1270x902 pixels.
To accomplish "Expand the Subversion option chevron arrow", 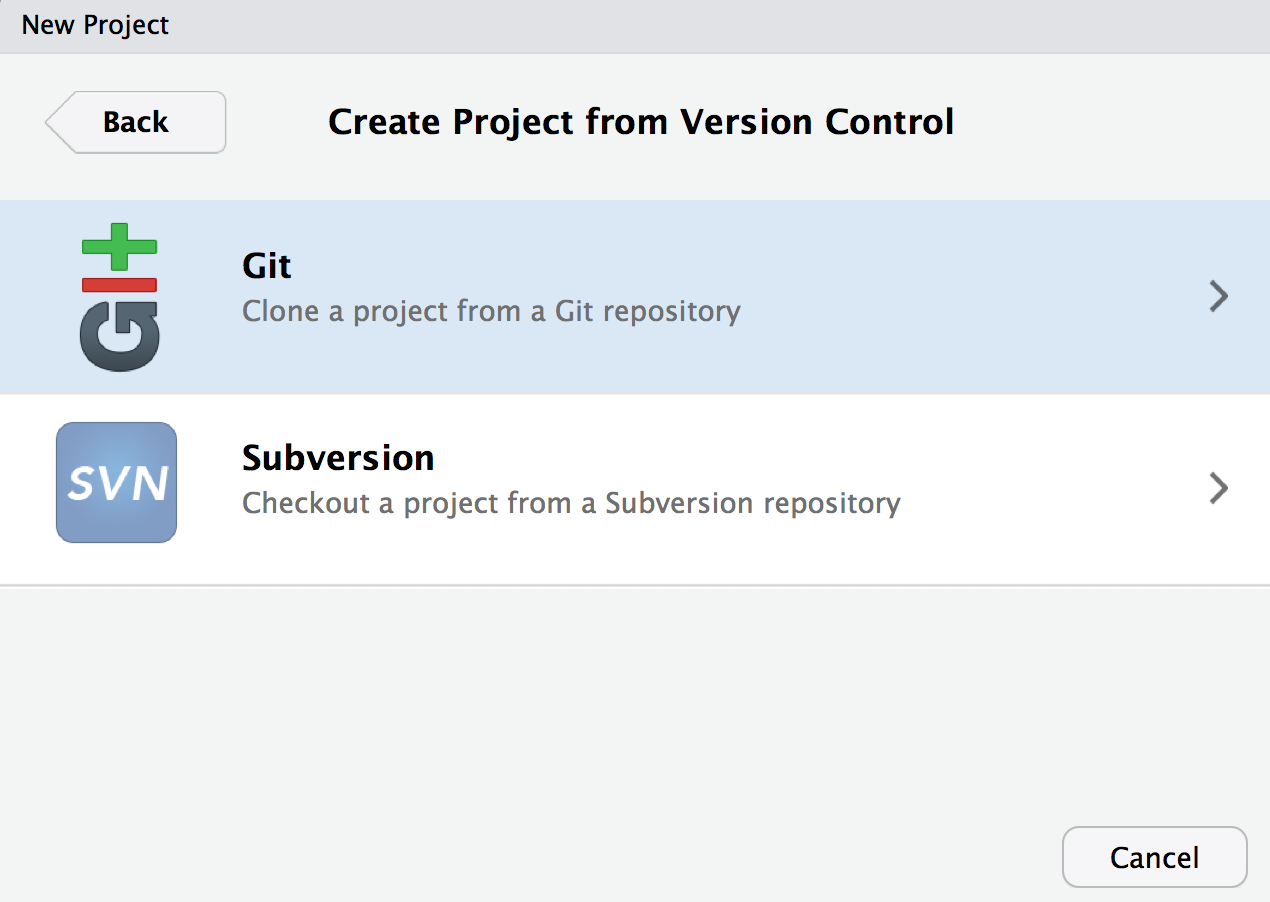I will point(1217,487).
